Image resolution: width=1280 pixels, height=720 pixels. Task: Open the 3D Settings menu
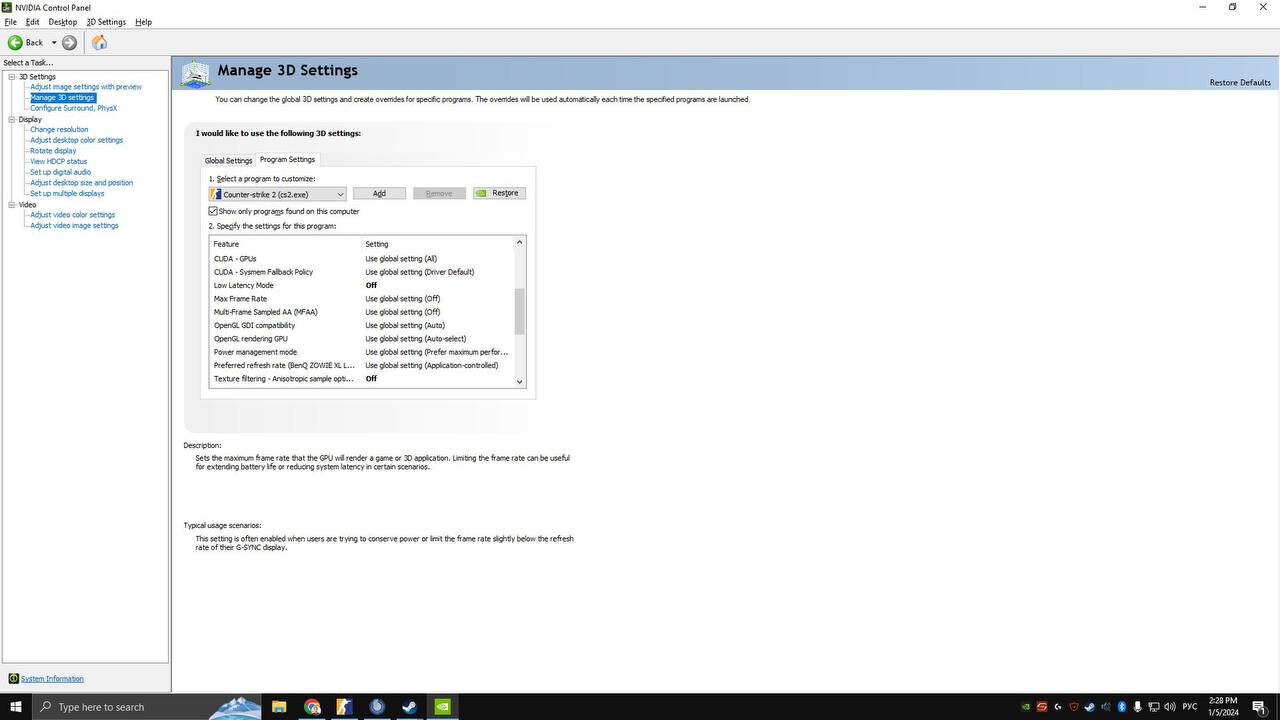click(106, 22)
